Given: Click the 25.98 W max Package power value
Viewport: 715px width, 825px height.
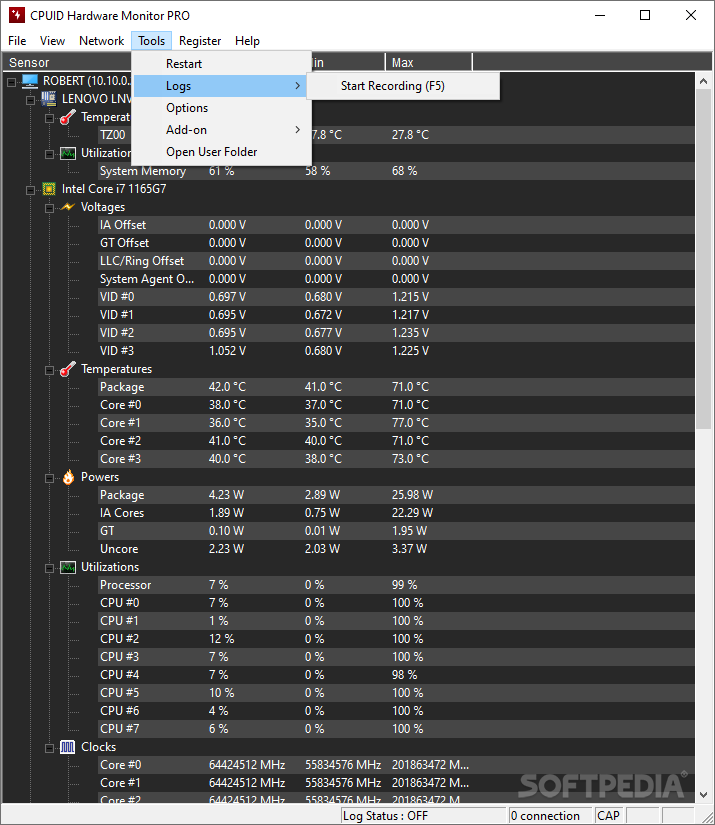Looking at the screenshot, I should point(412,495).
